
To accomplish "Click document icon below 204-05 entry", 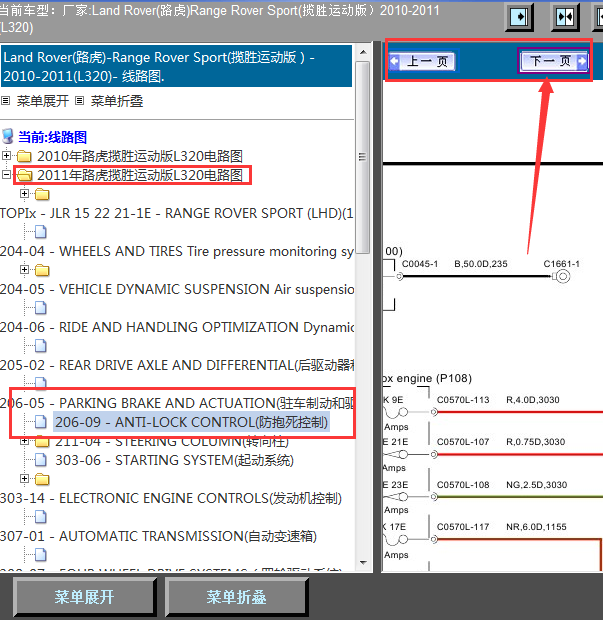I will 41,308.
